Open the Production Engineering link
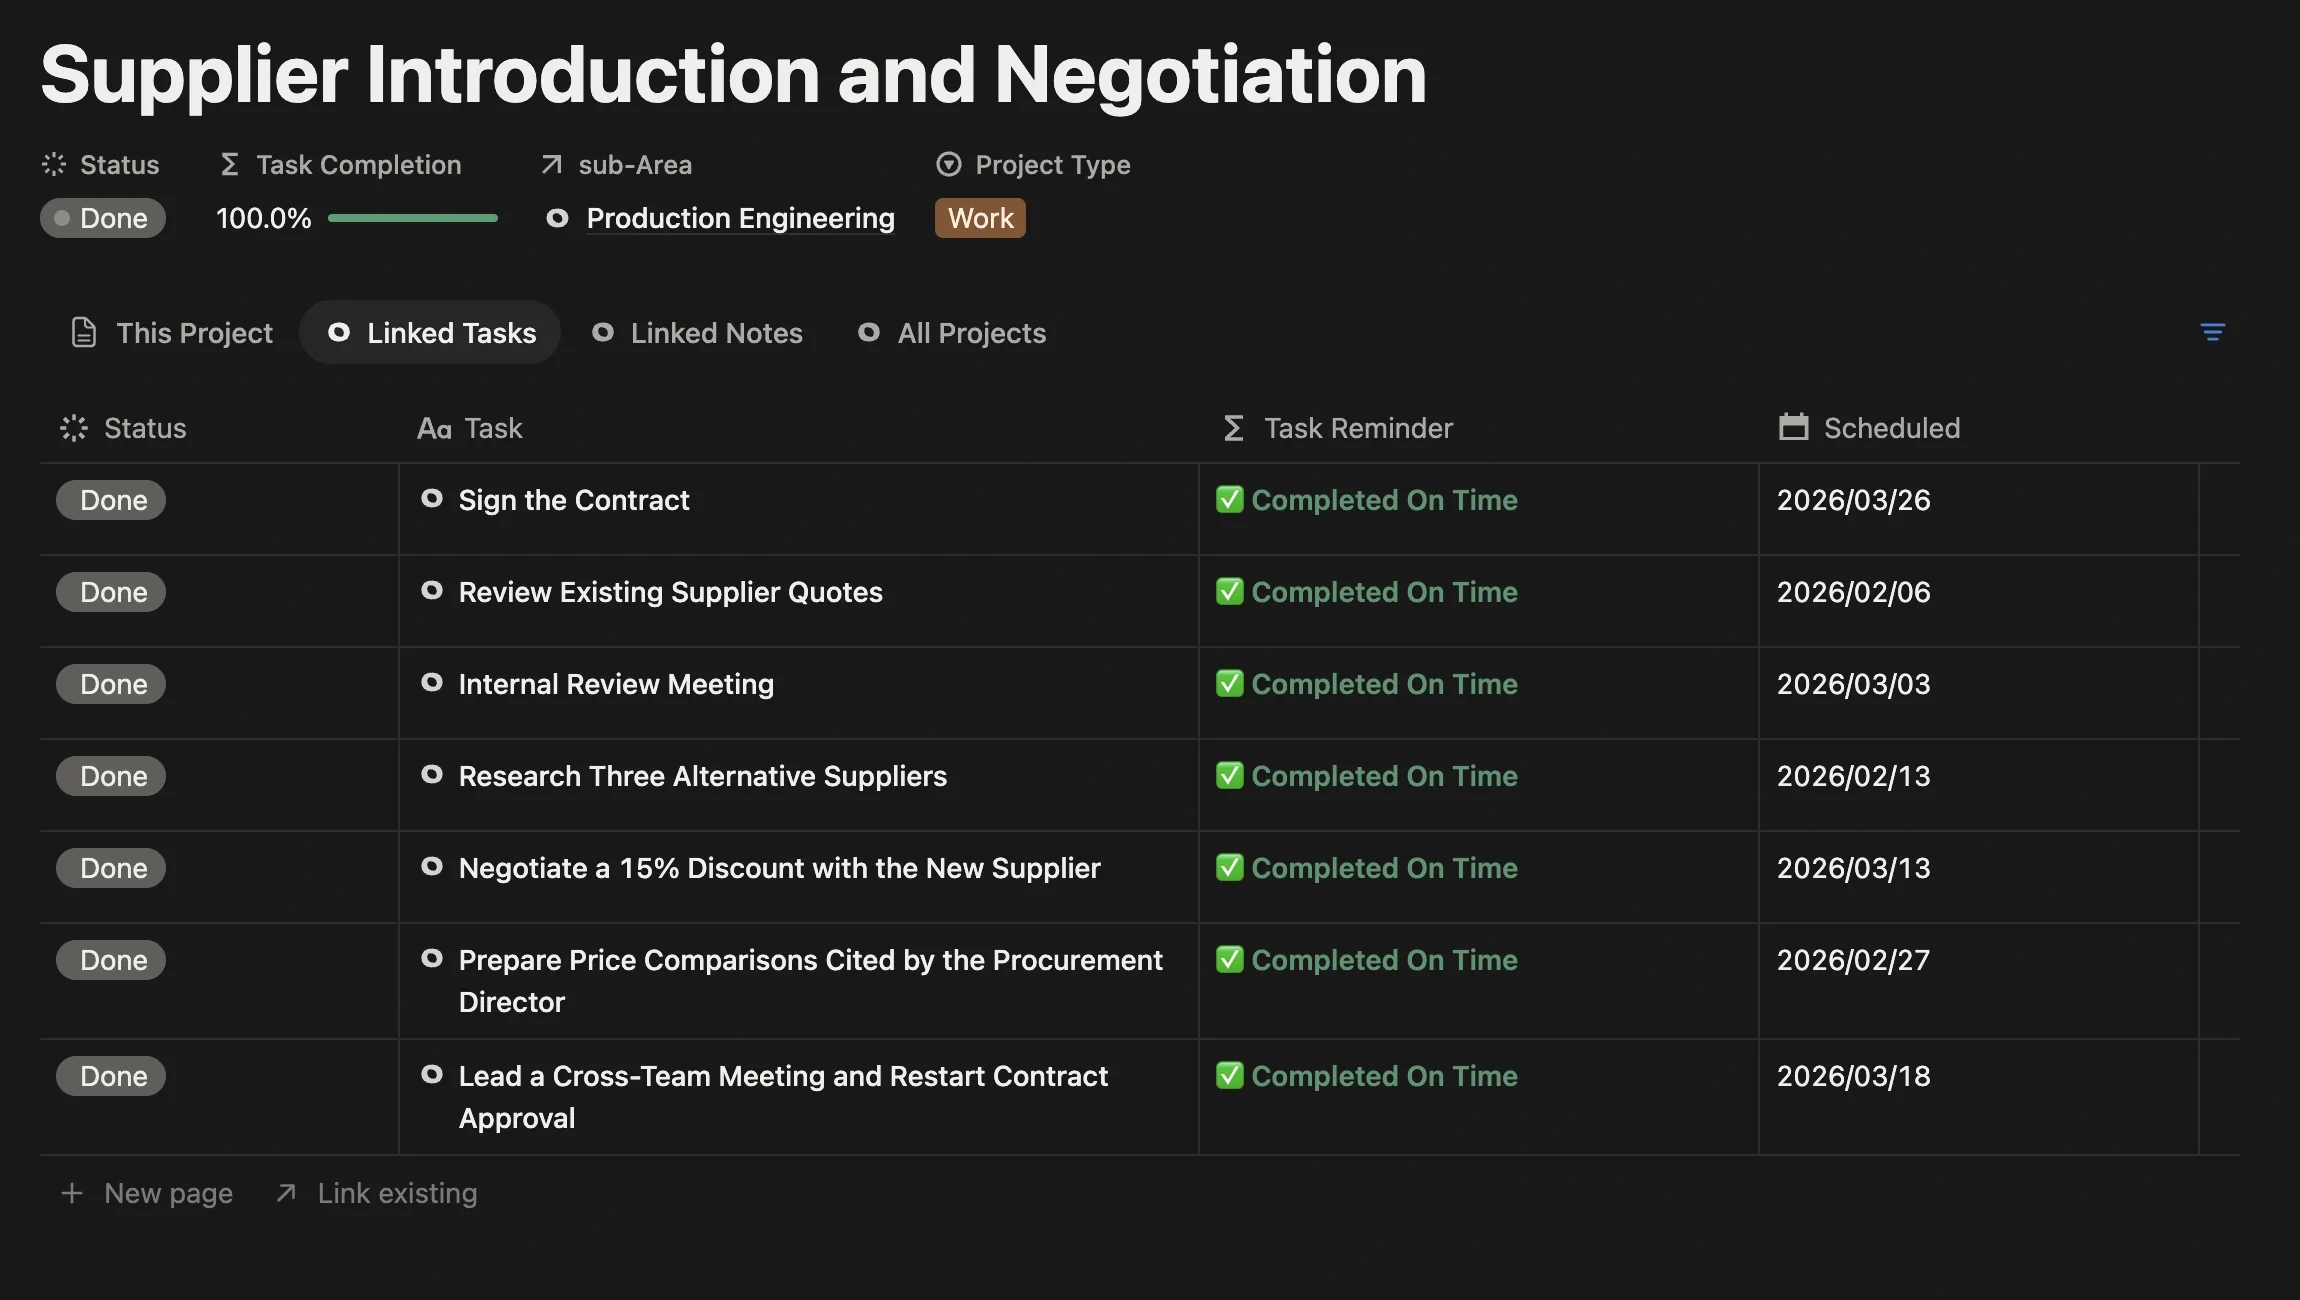The width and height of the screenshot is (2300, 1300). pos(740,218)
